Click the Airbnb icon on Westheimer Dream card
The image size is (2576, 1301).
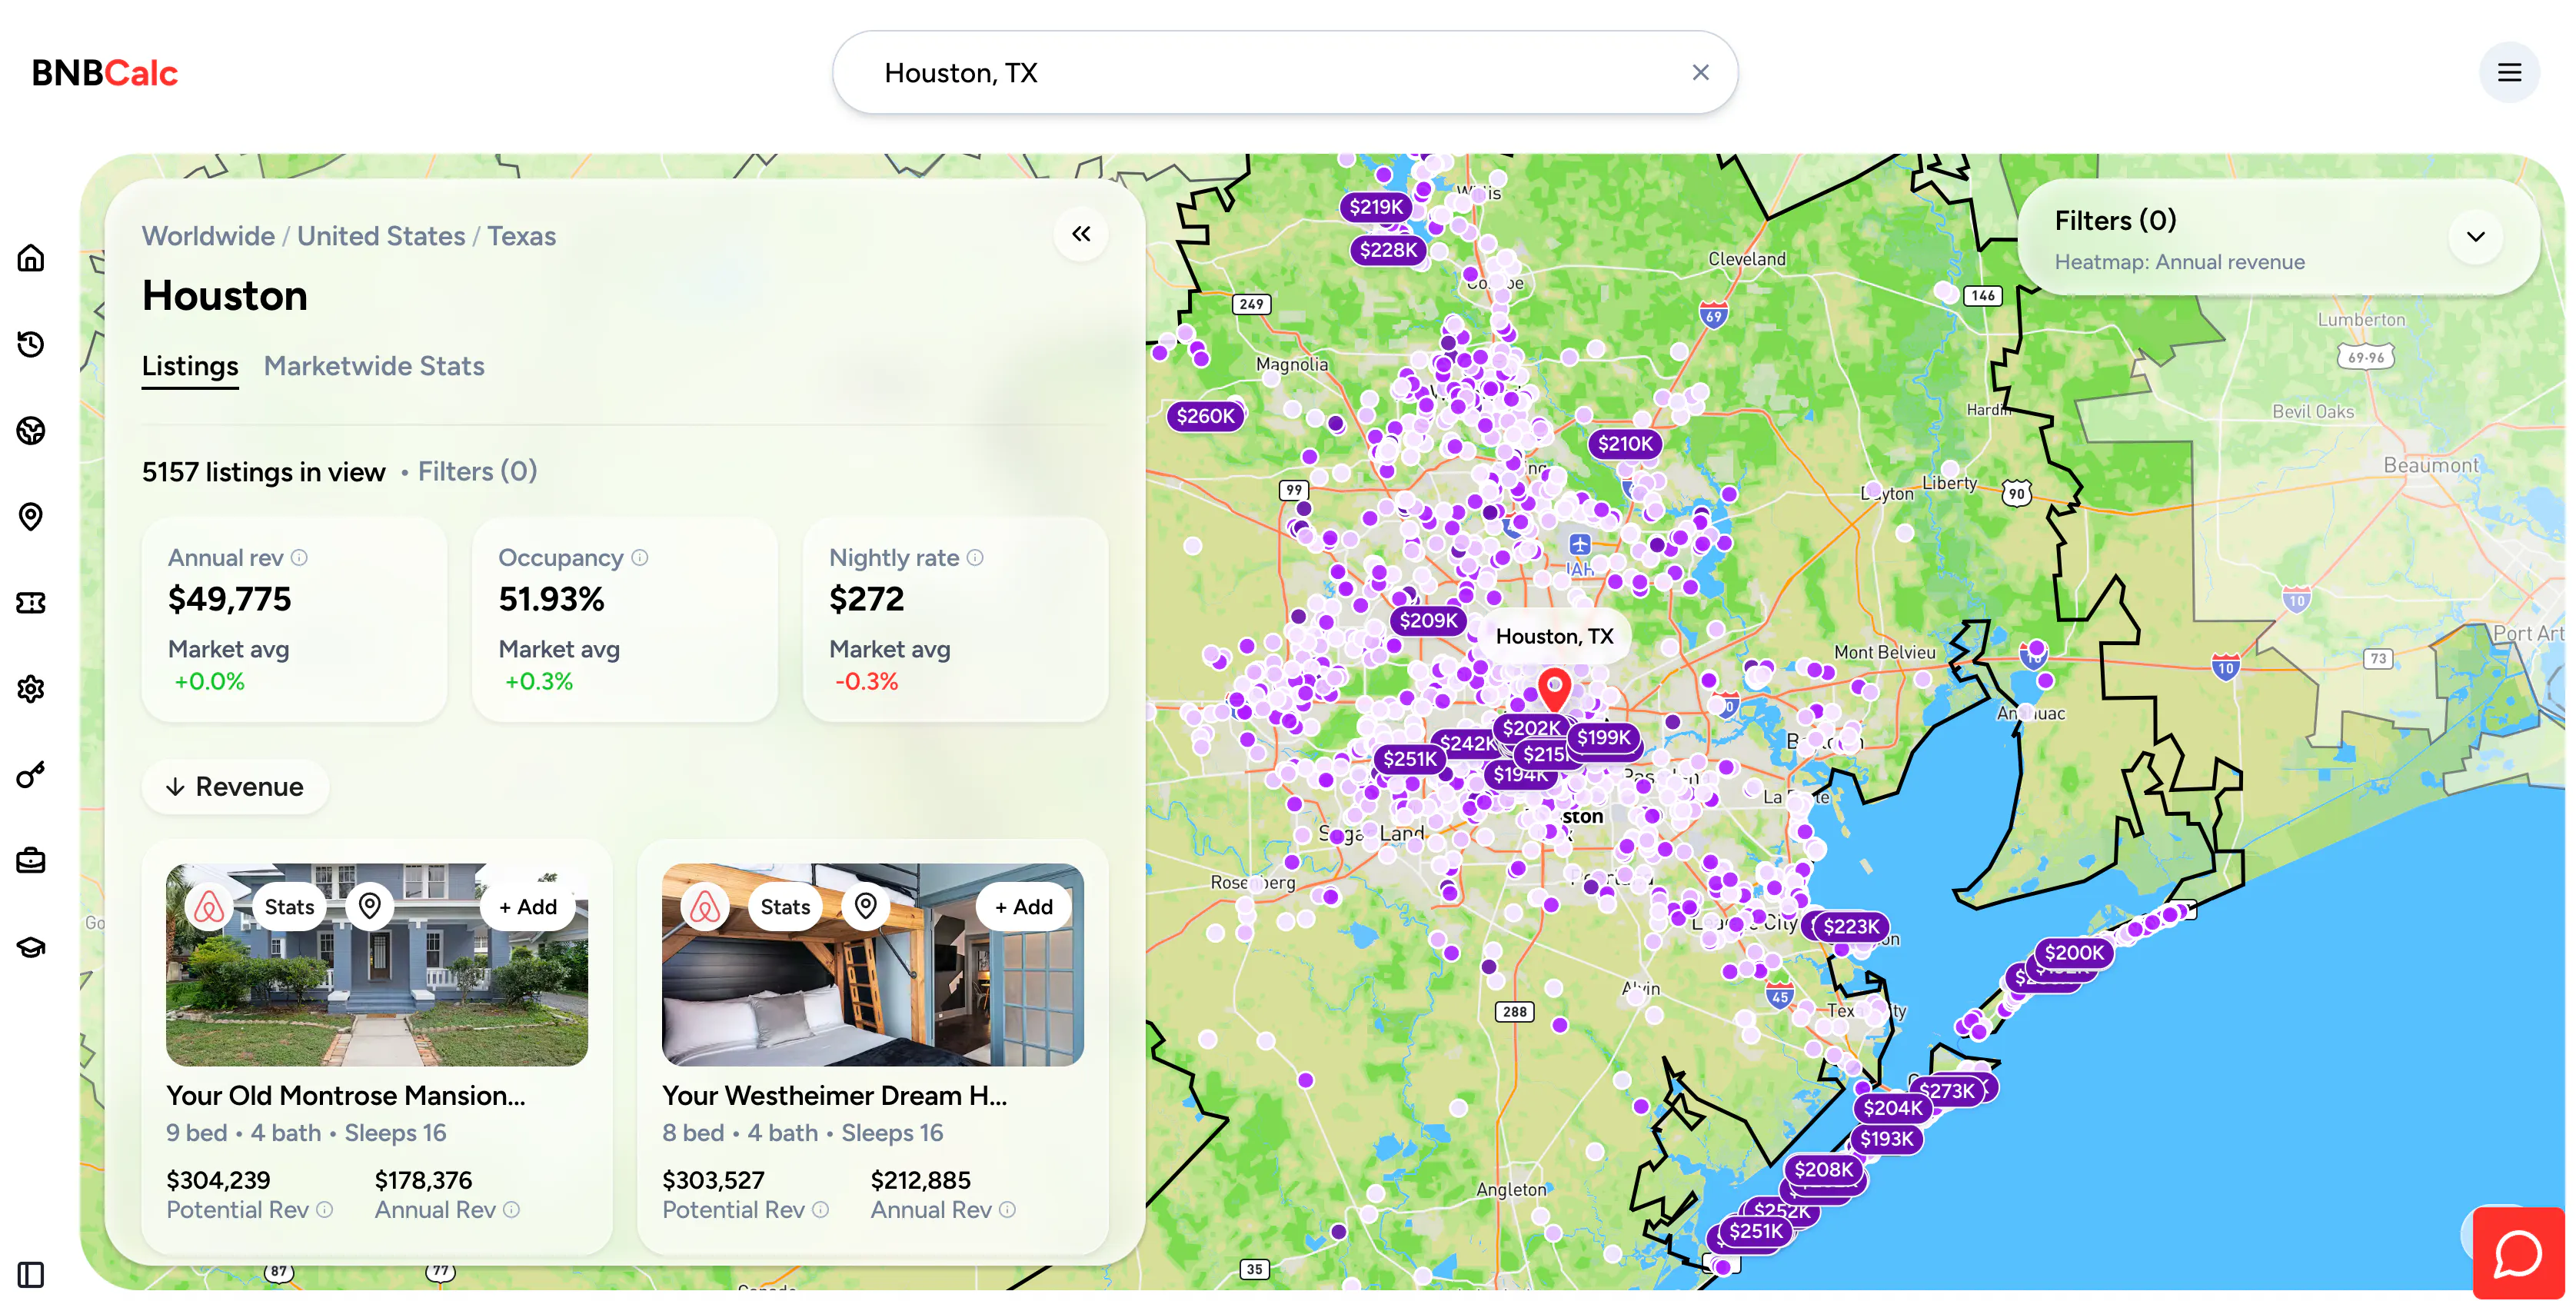pyautogui.click(x=705, y=907)
